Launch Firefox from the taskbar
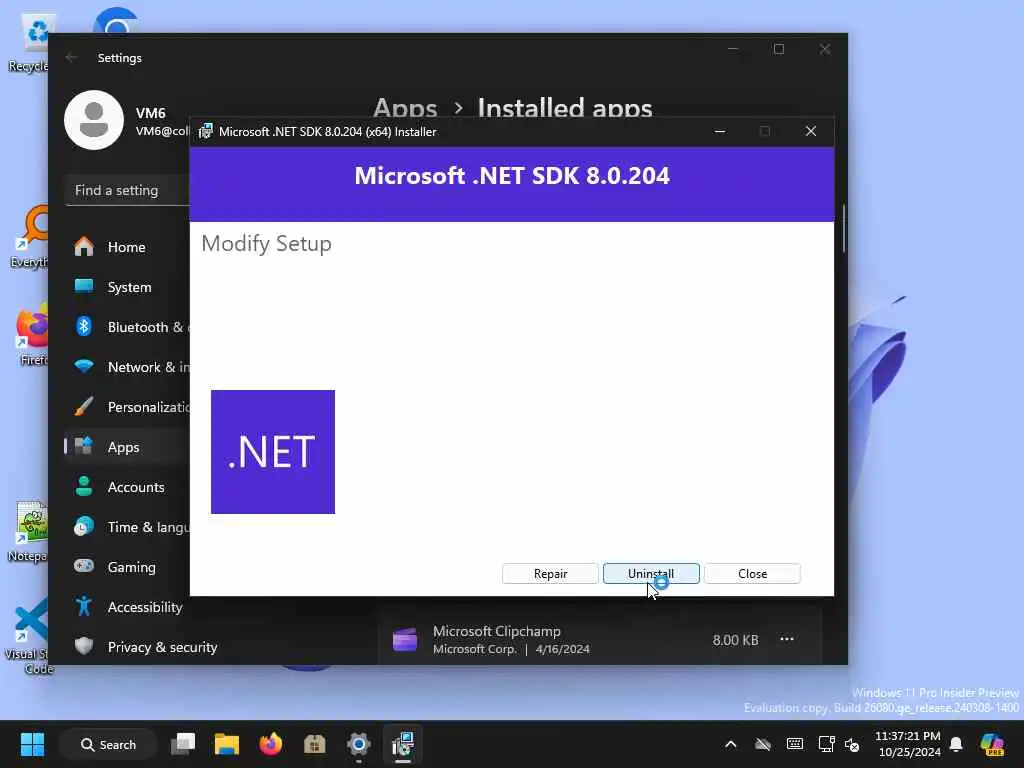Image resolution: width=1024 pixels, height=768 pixels. click(270, 744)
